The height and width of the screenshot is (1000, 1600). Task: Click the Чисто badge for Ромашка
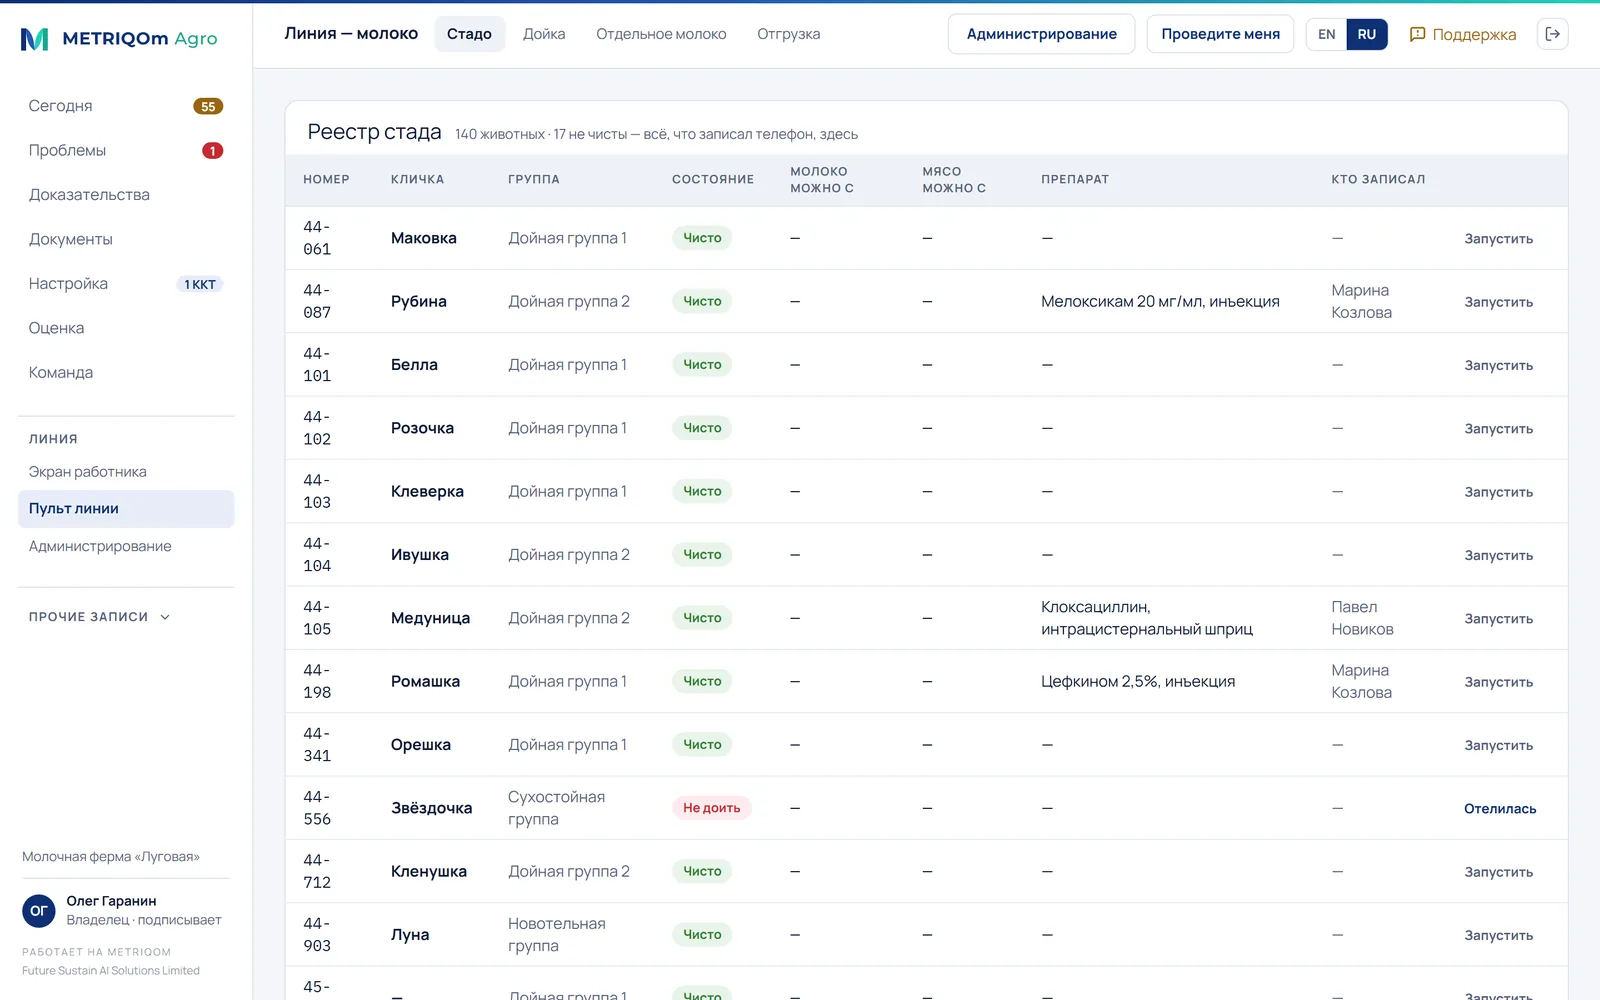pyautogui.click(x=702, y=681)
